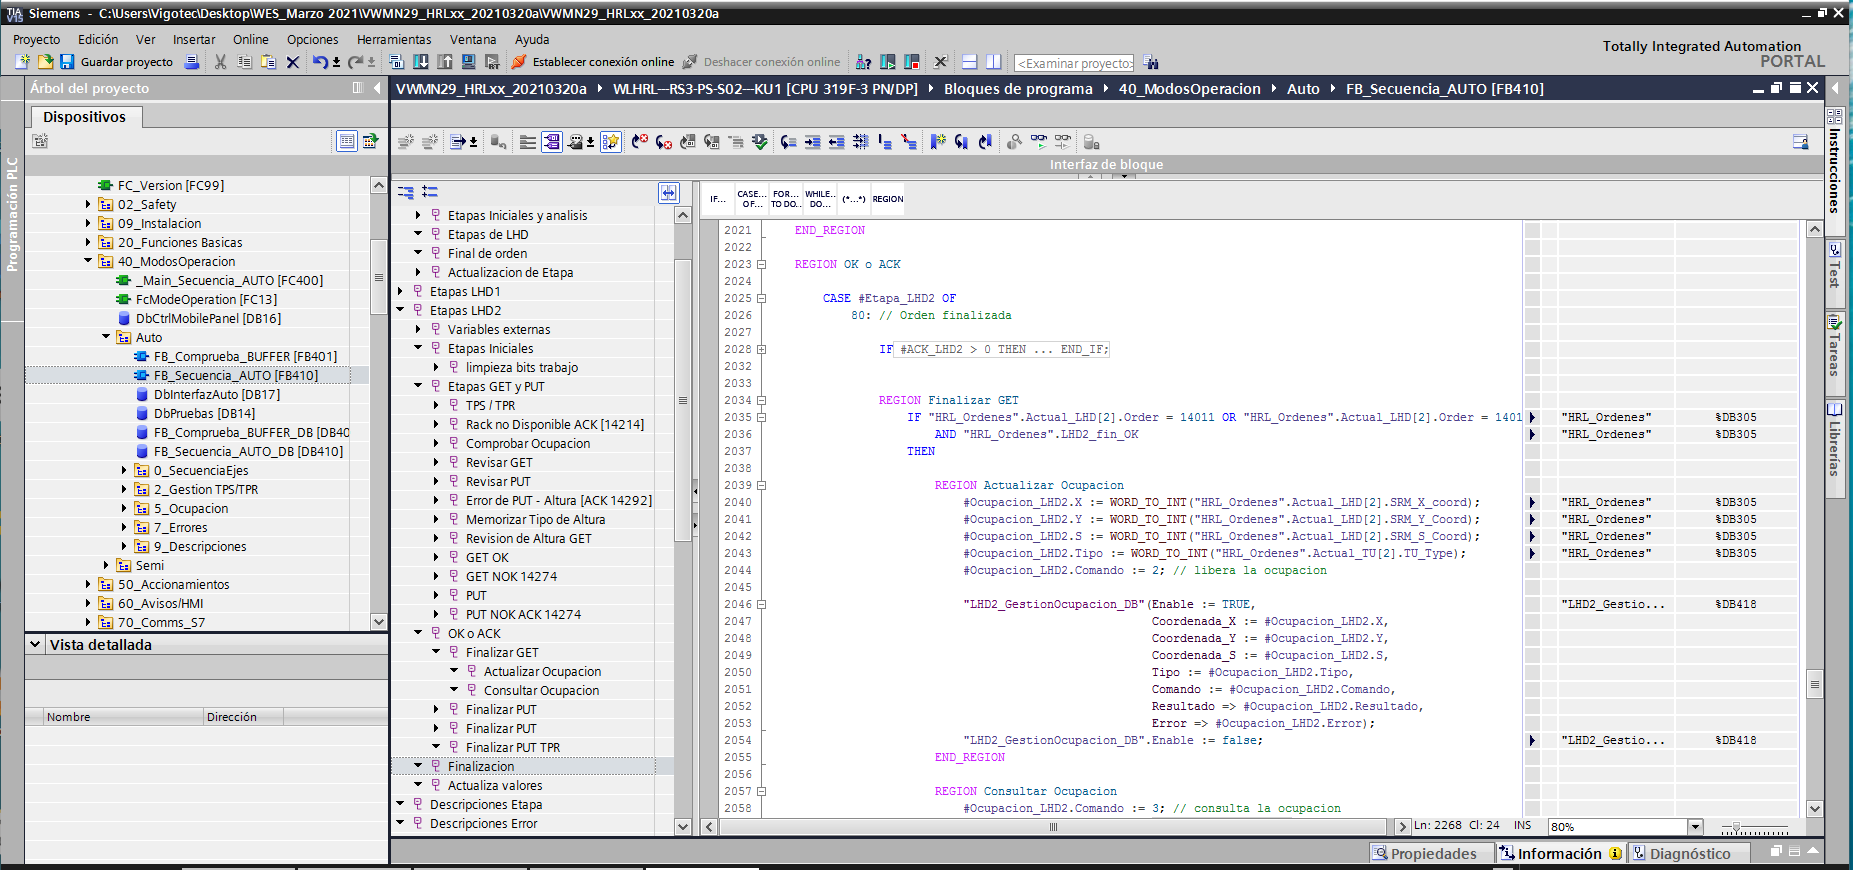This screenshot has height=870, width=1853.
Task: Open the Herramientas menu
Action: tap(394, 40)
